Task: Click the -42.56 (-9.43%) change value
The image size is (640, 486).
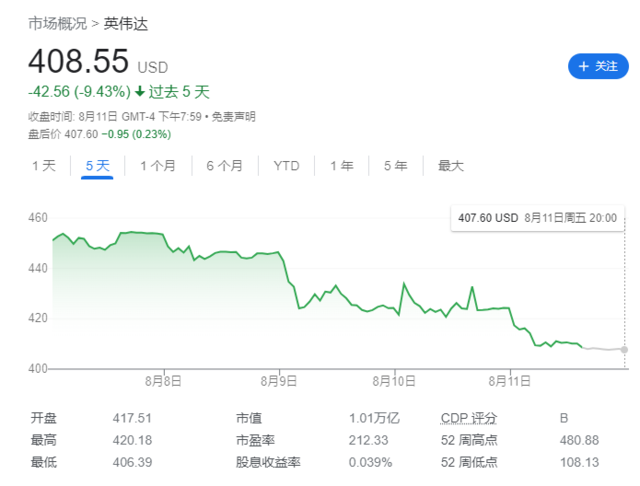Action: pos(80,91)
